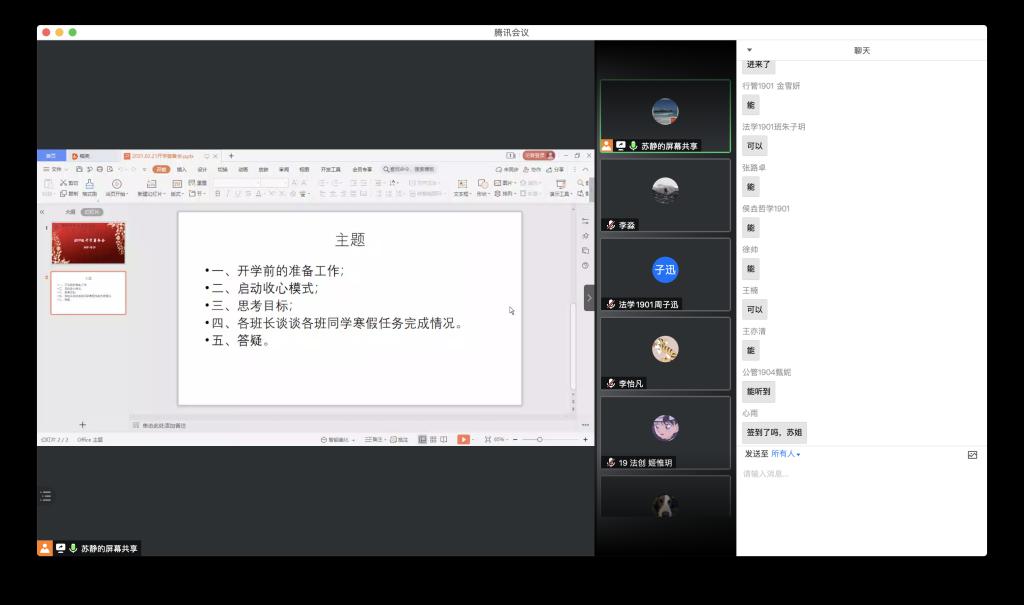Toggle Bold formatting in WPS ribbon

click(x=217, y=193)
